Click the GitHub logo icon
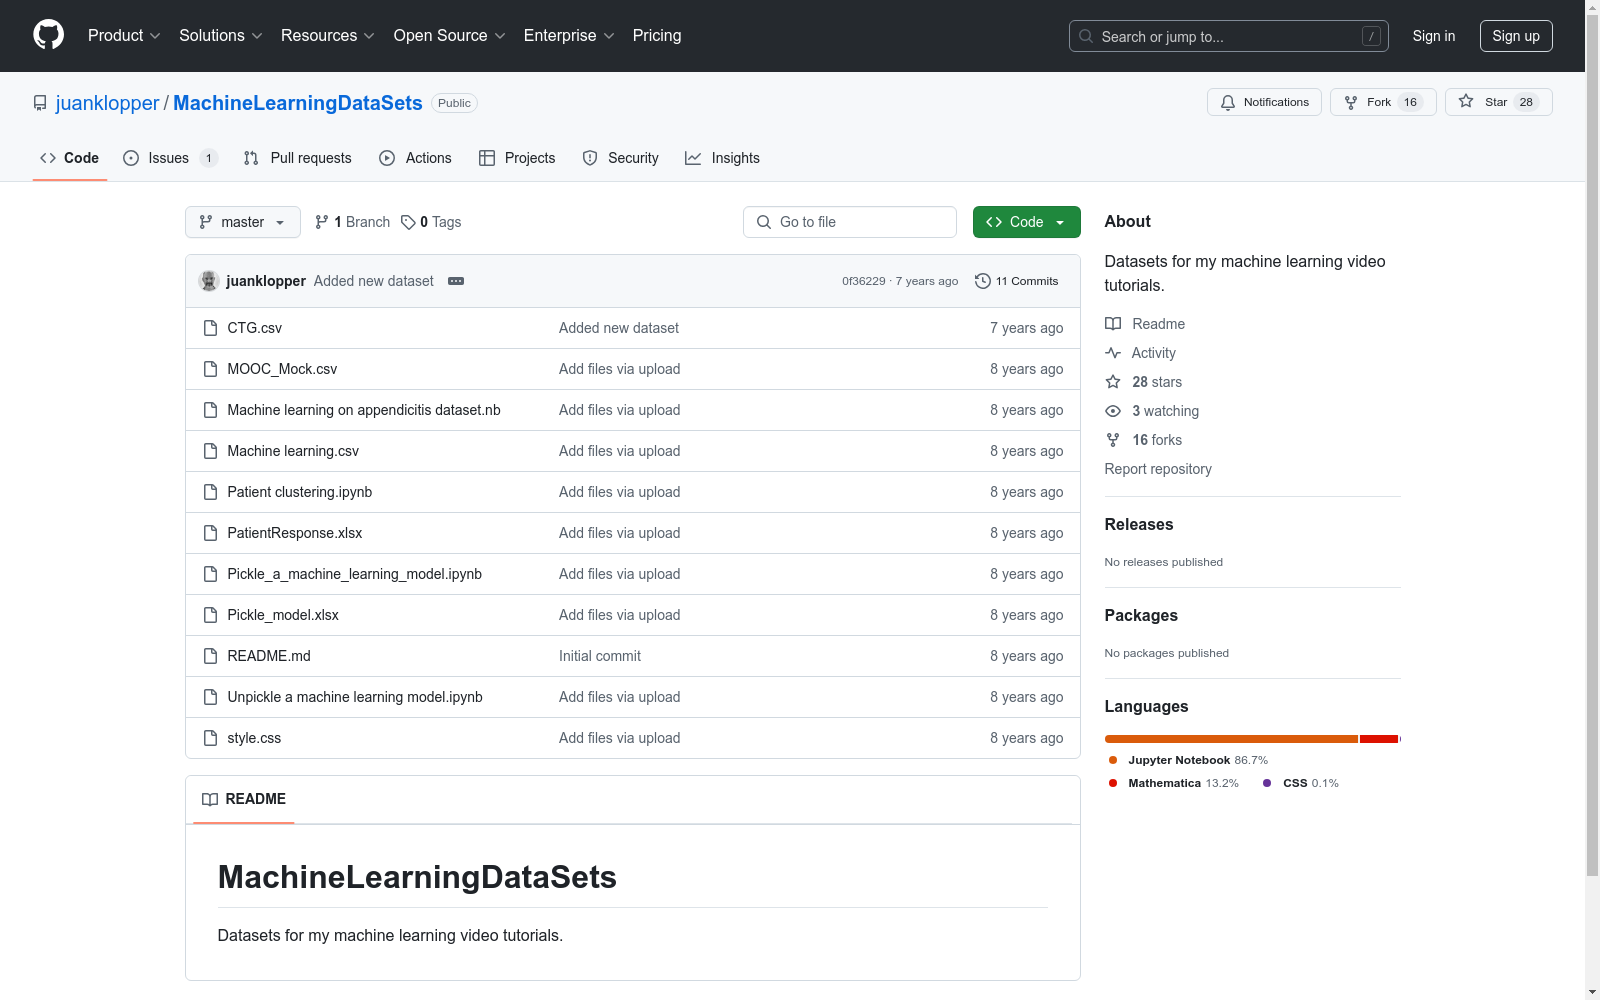The image size is (1600, 1000). pos(48,35)
